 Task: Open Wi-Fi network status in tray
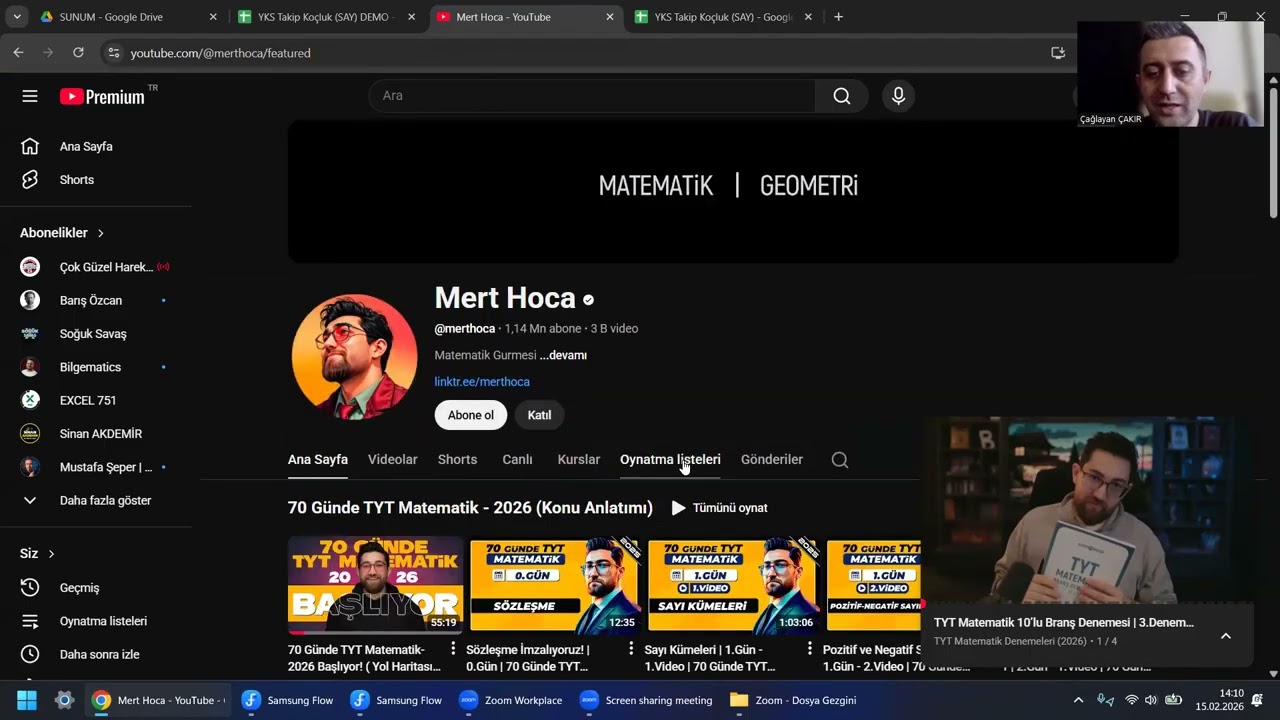1131,700
